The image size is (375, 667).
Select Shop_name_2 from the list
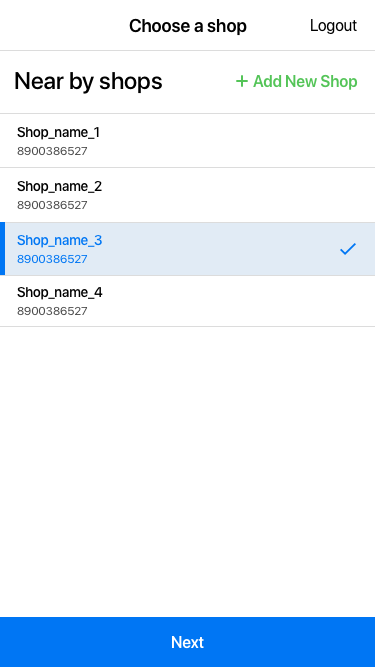[x=188, y=195]
